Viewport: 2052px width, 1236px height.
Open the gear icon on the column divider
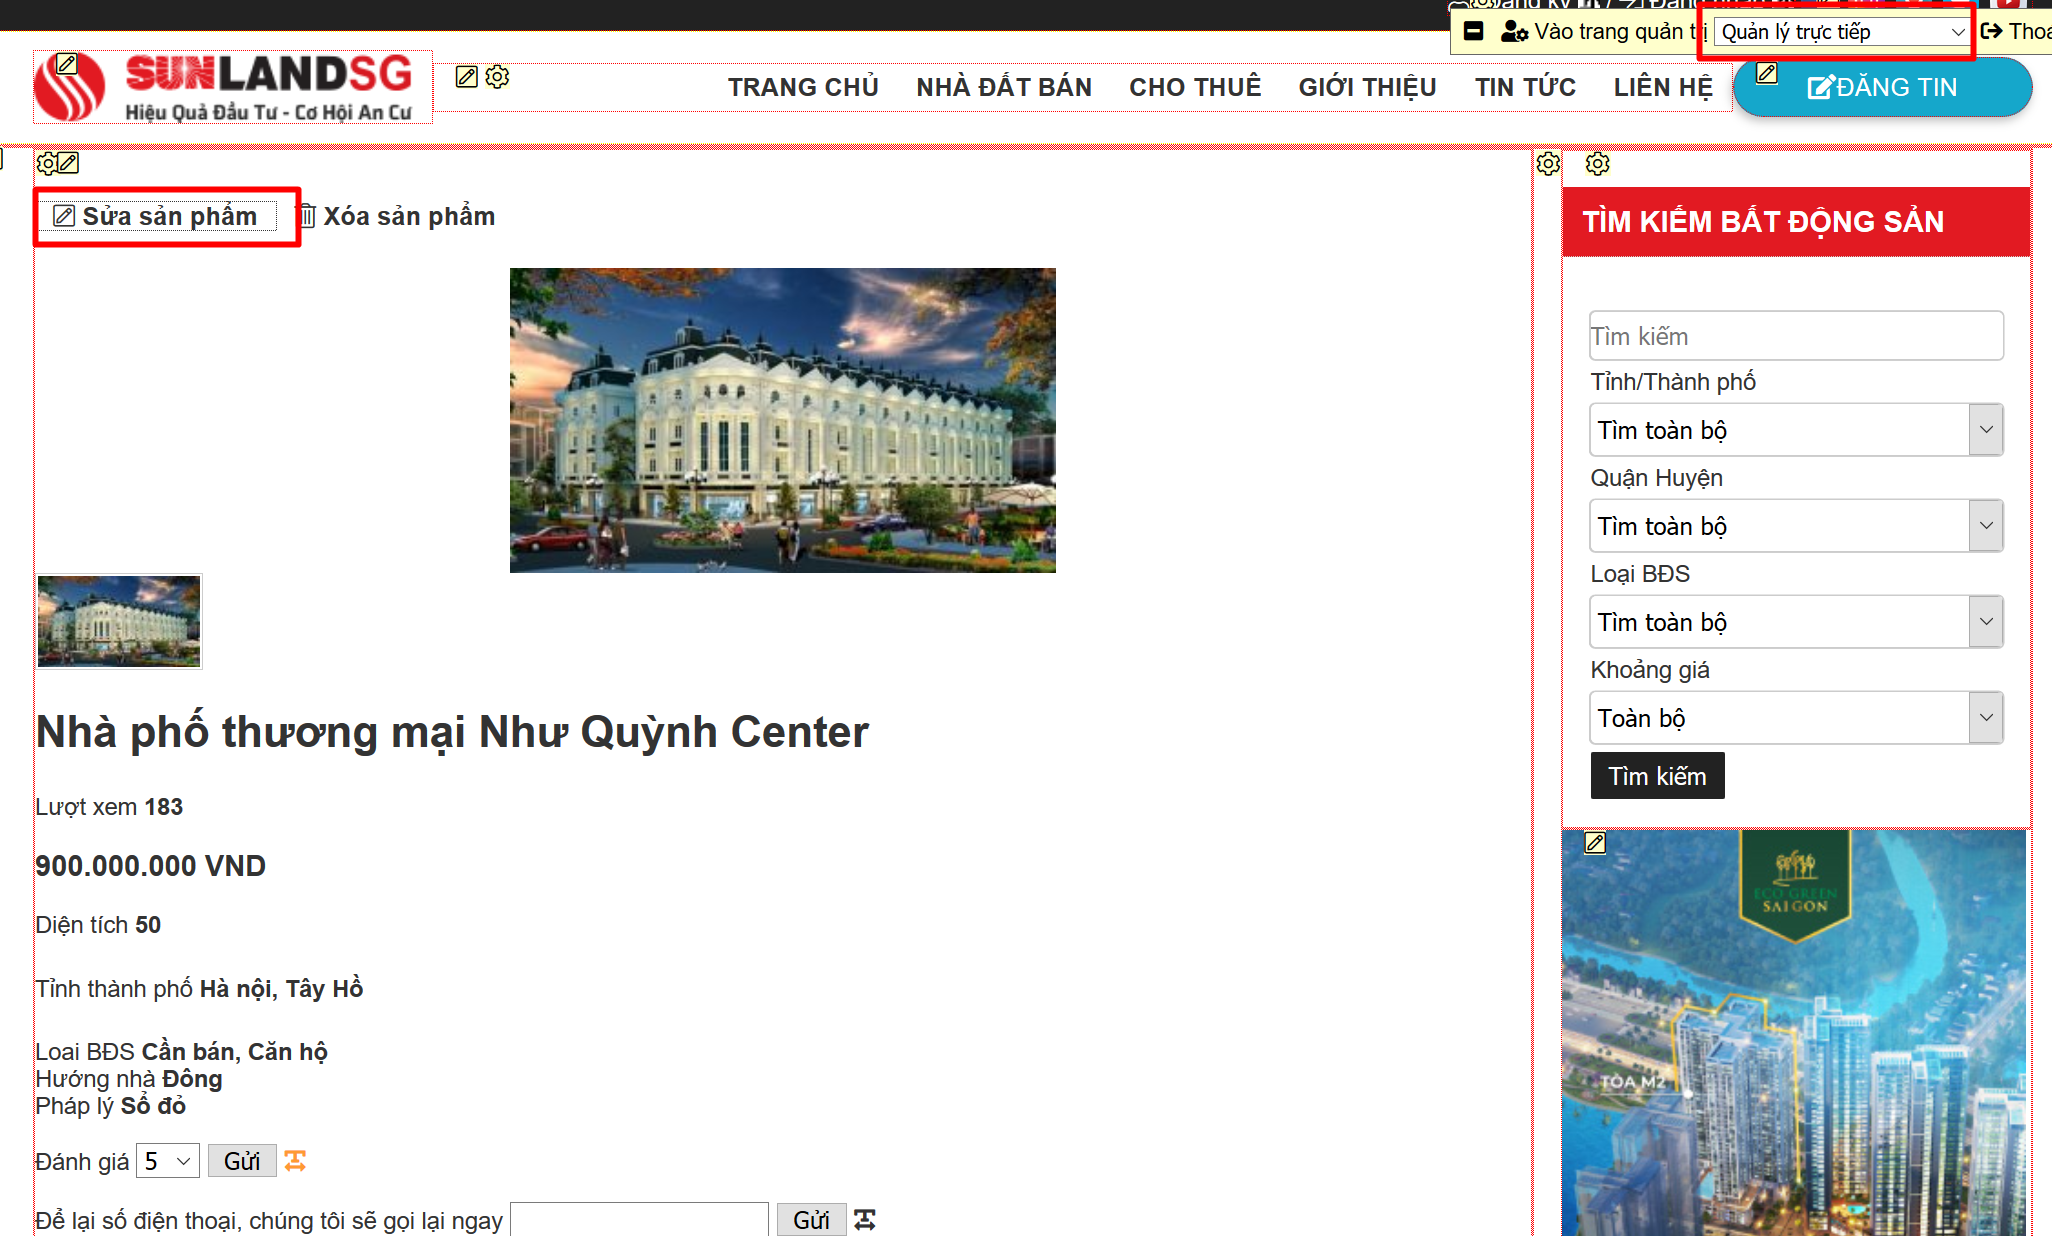point(1548,164)
